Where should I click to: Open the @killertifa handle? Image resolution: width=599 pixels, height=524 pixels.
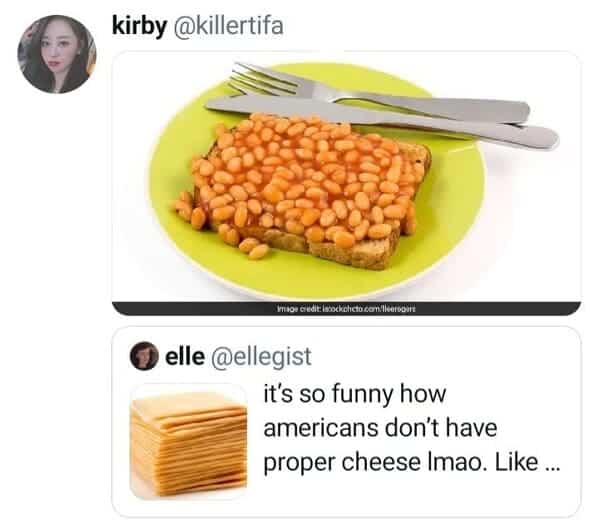(x=228, y=25)
